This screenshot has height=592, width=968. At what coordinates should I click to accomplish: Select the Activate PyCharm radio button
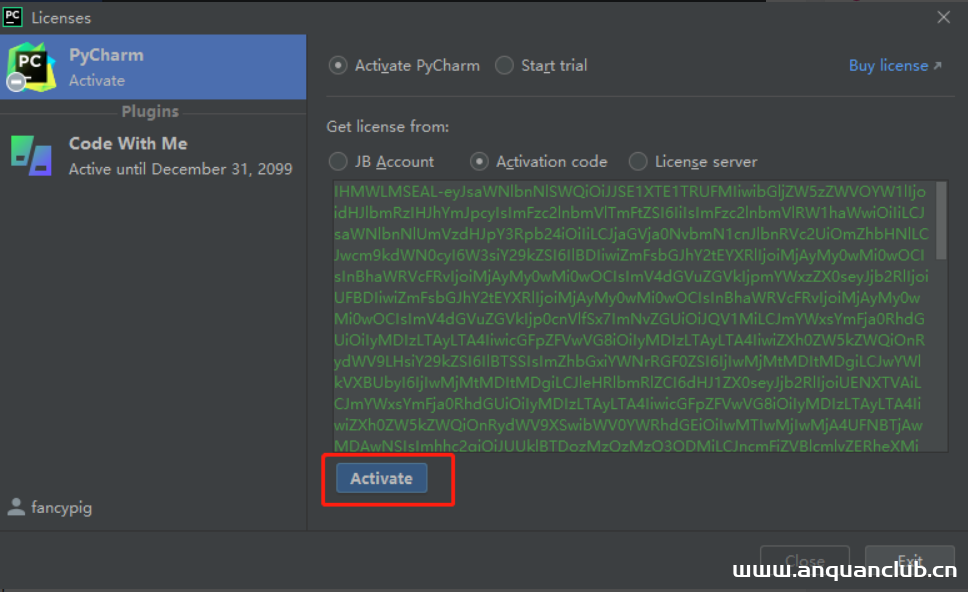tap(337, 65)
